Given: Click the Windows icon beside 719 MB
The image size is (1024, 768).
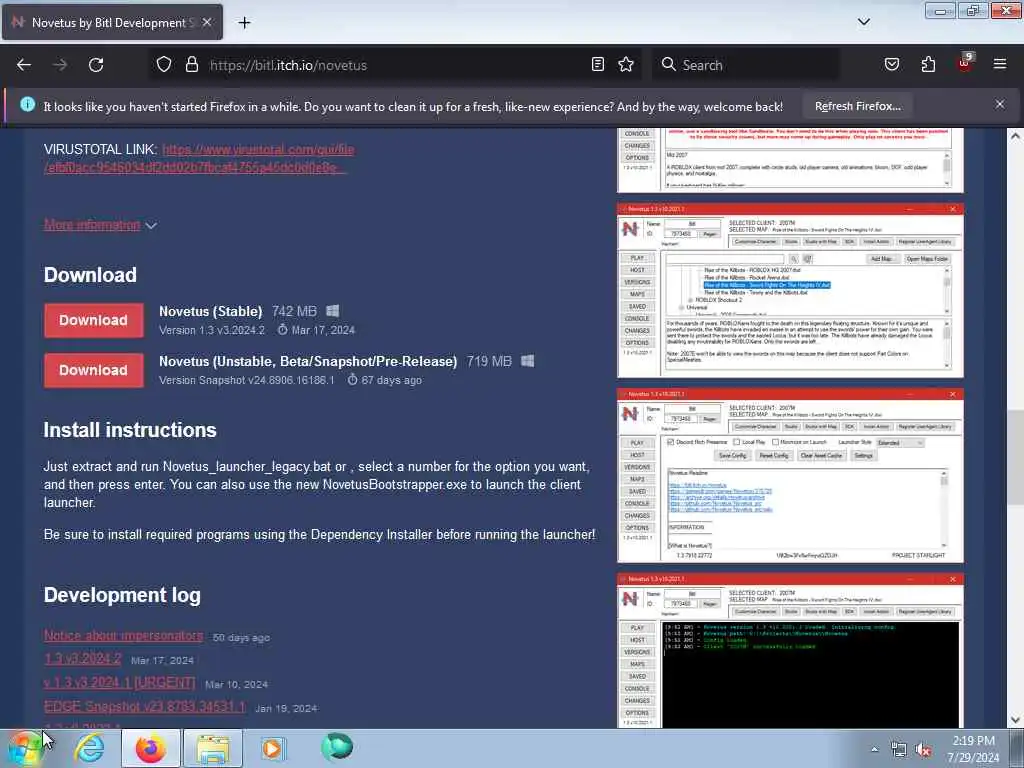Looking at the screenshot, I should point(528,360).
